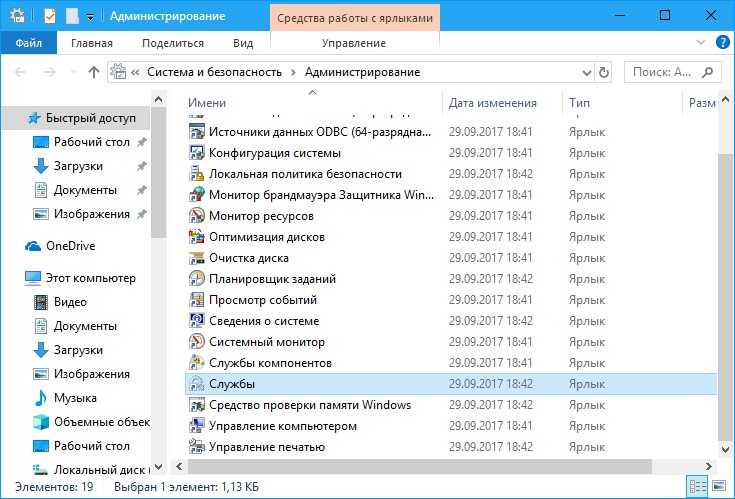The width and height of the screenshot is (735, 499).
Task: Open the Главная ribbon tab
Action: click(x=92, y=43)
